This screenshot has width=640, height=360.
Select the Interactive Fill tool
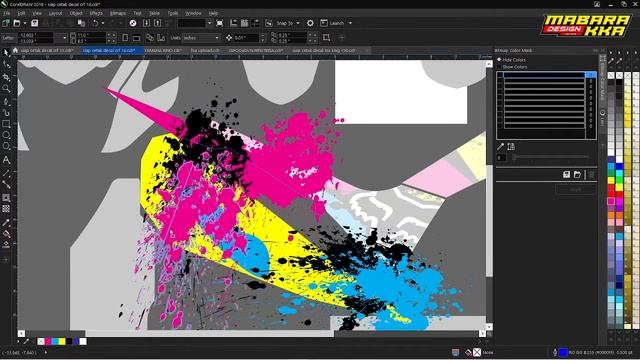coord(6,234)
